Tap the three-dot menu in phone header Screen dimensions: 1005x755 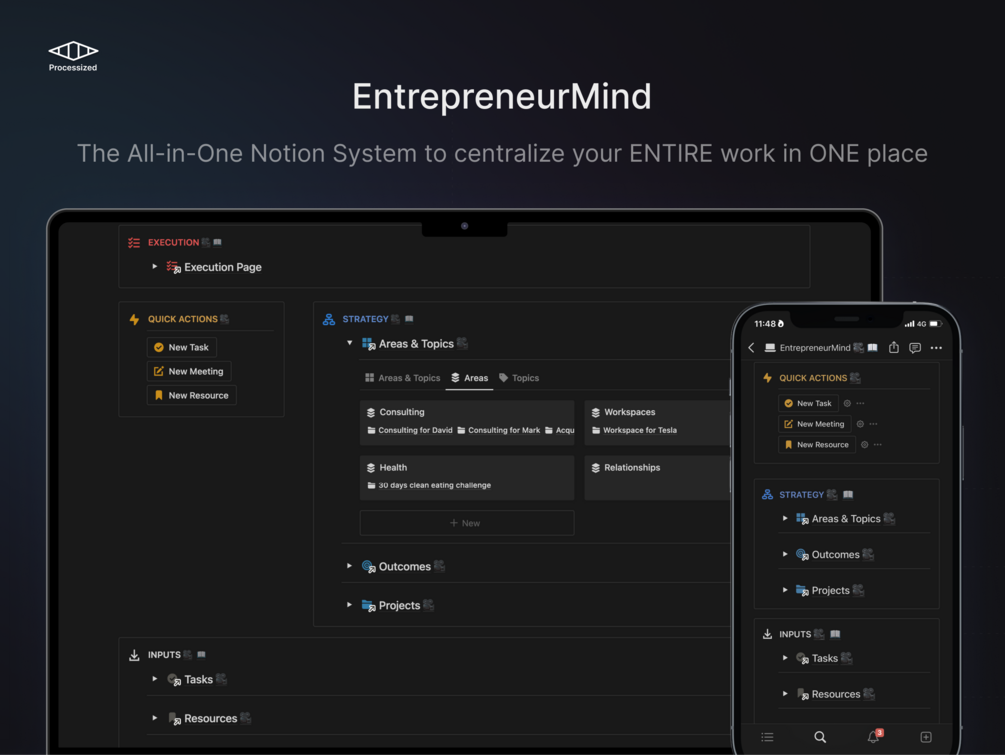point(936,348)
